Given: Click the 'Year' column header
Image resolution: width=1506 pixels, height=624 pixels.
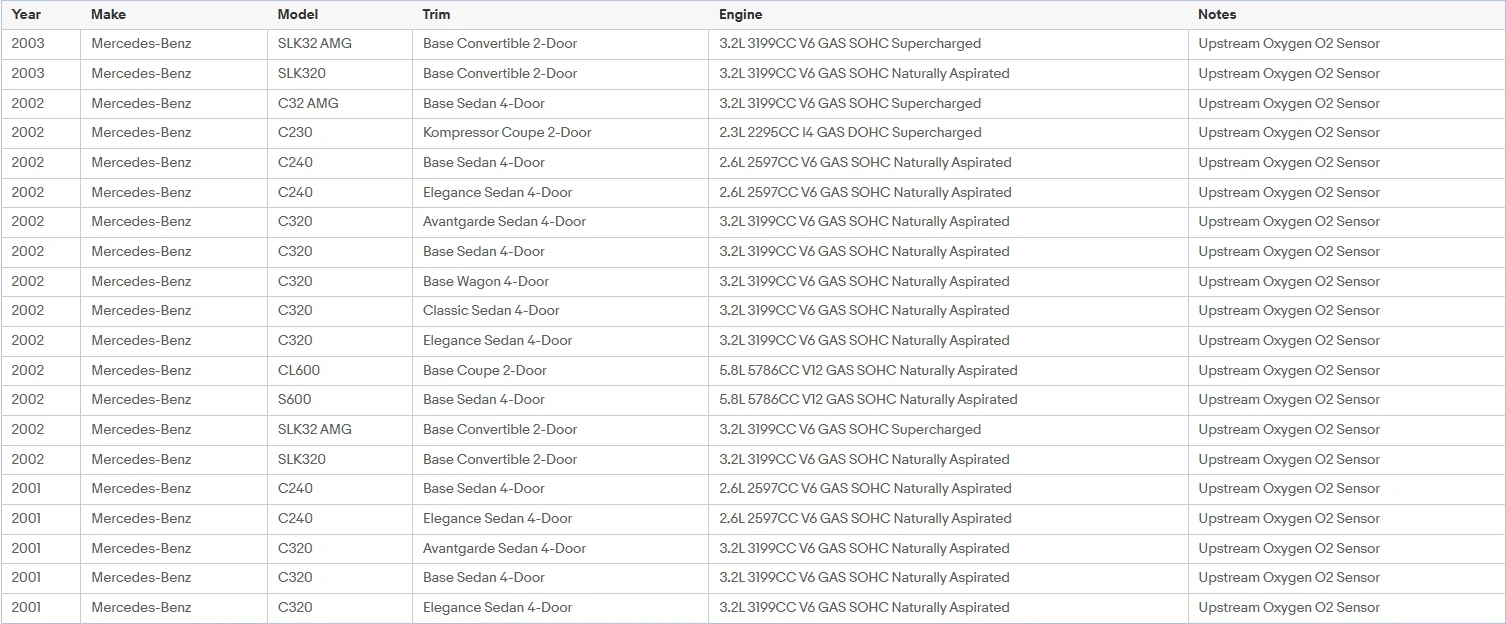Looking at the screenshot, I should [x=26, y=15].
